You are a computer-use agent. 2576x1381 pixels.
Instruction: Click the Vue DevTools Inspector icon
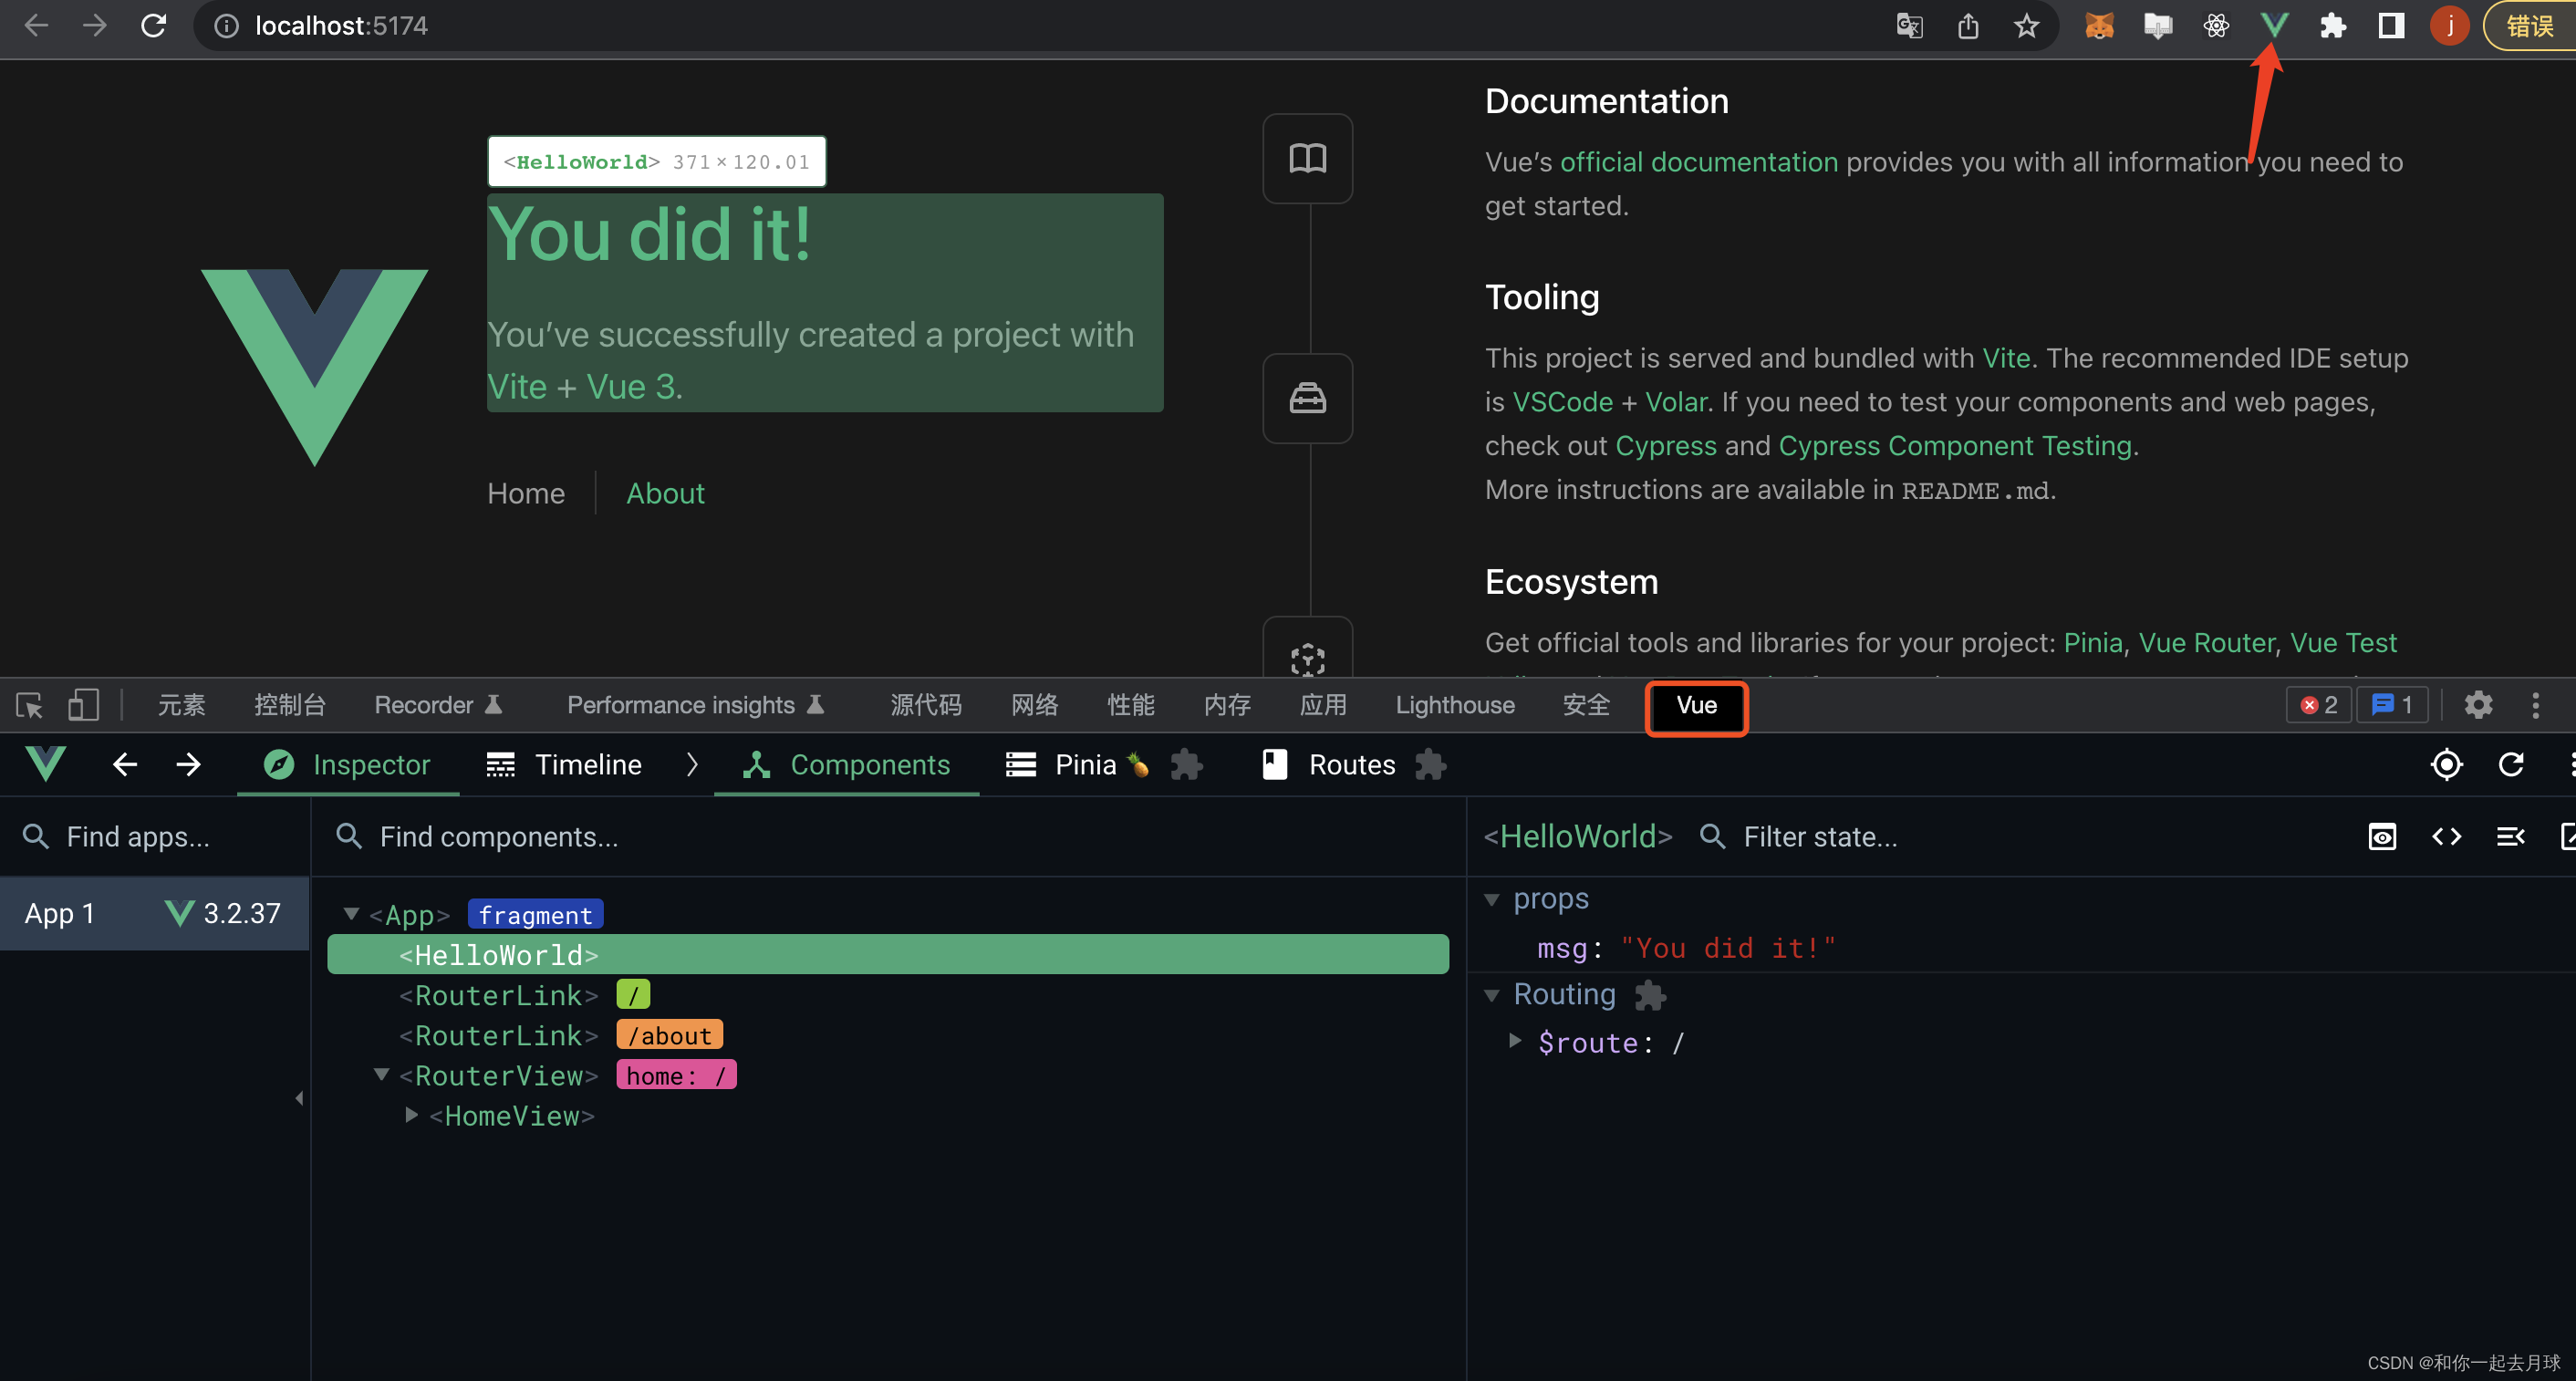pos(277,764)
